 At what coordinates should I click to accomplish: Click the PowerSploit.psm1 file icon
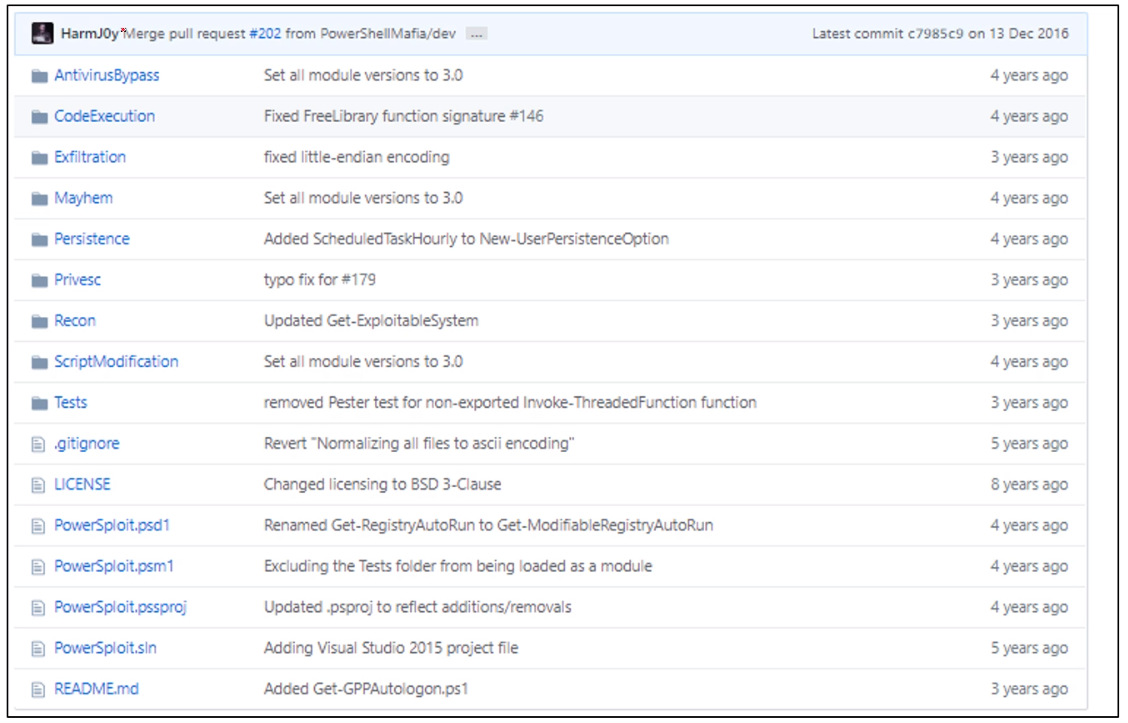coord(39,568)
